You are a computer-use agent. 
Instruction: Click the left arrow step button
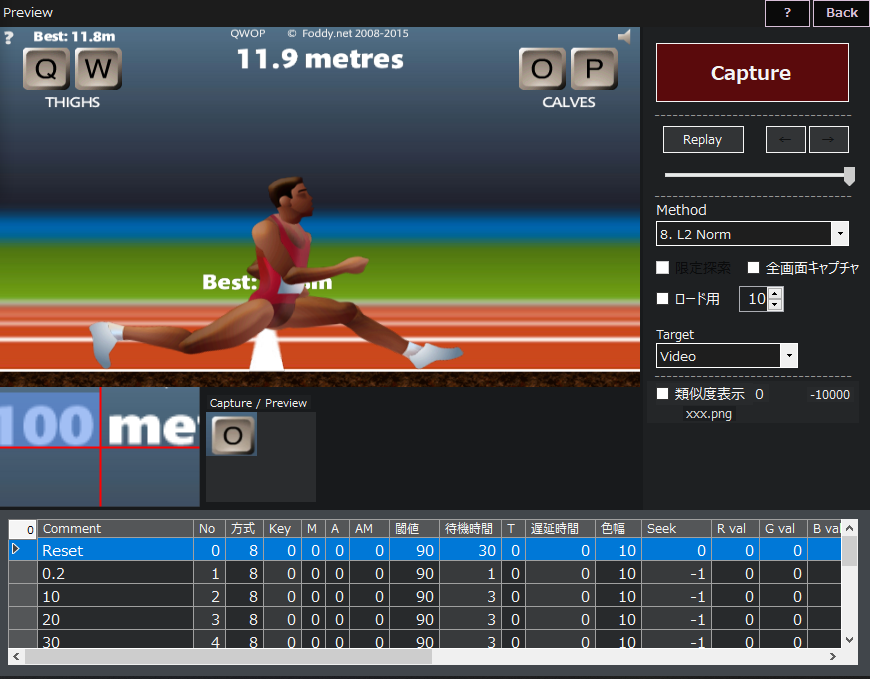tap(785, 139)
